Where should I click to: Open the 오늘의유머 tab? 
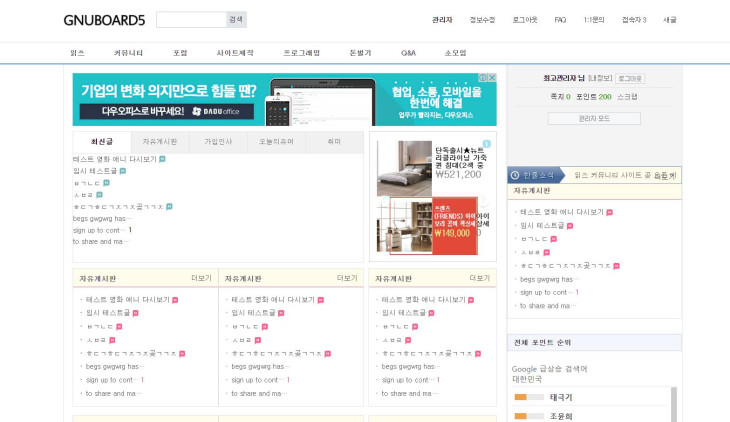(x=276, y=142)
